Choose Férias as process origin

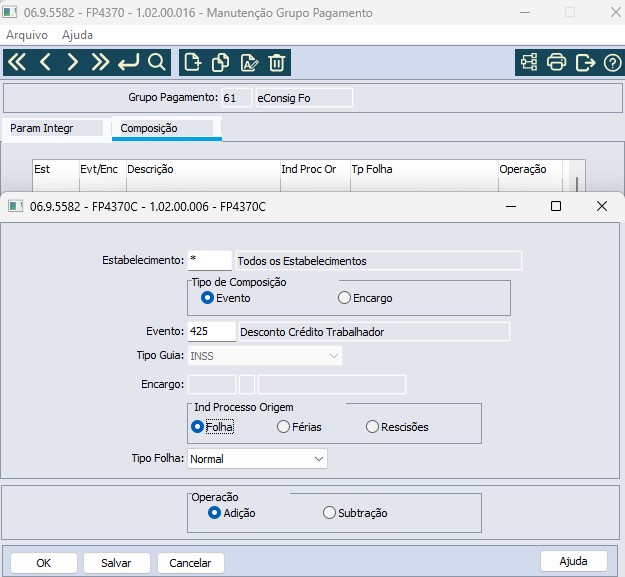pos(299,427)
